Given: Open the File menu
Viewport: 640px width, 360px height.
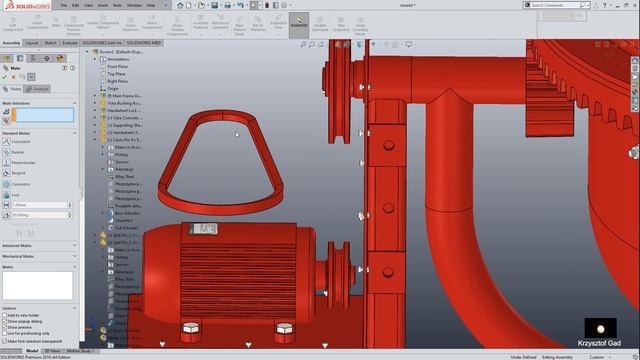Looking at the screenshot, I should click(64, 5).
